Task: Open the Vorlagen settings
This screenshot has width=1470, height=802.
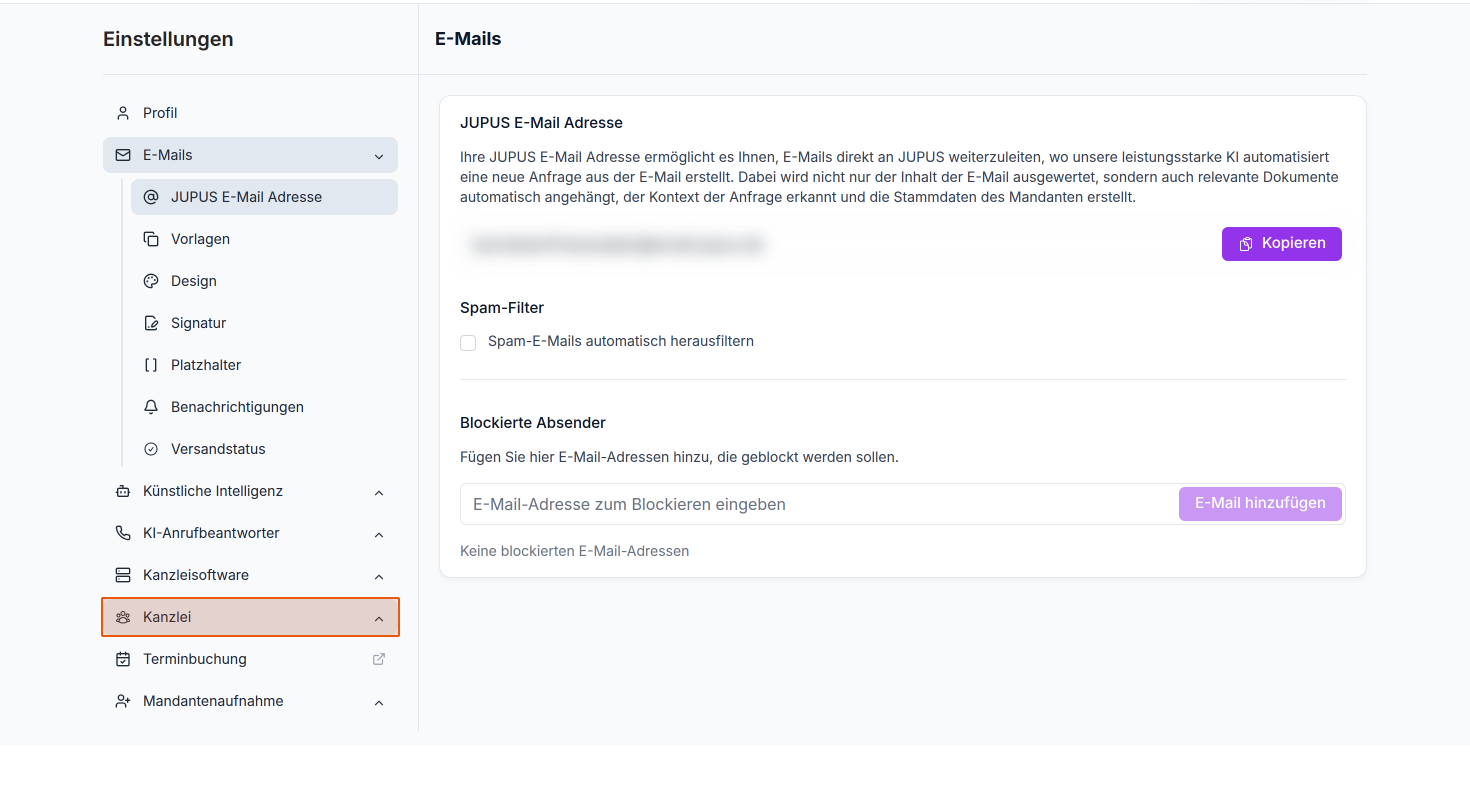Action: 264,239
